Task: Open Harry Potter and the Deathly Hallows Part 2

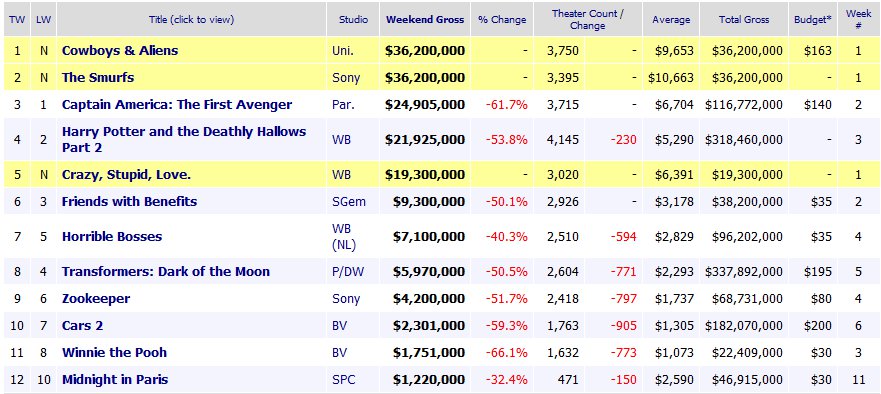Action: click(x=184, y=139)
